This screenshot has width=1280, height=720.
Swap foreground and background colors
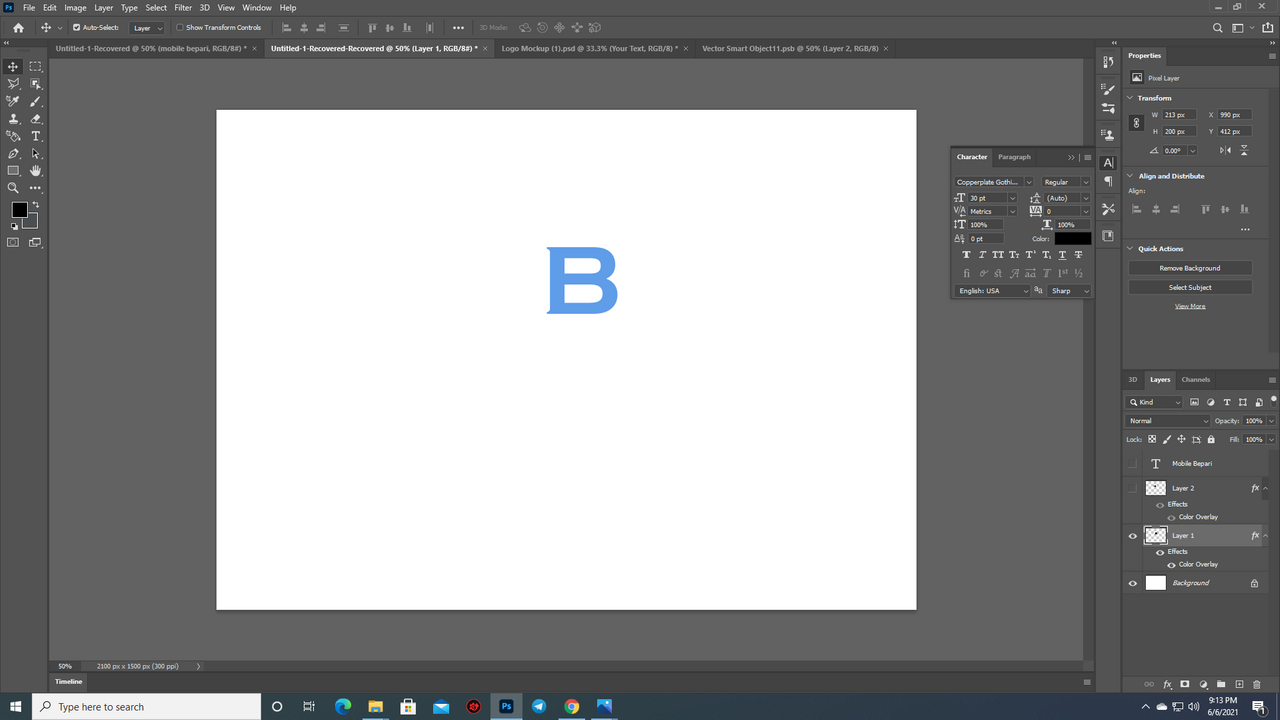(x=36, y=205)
